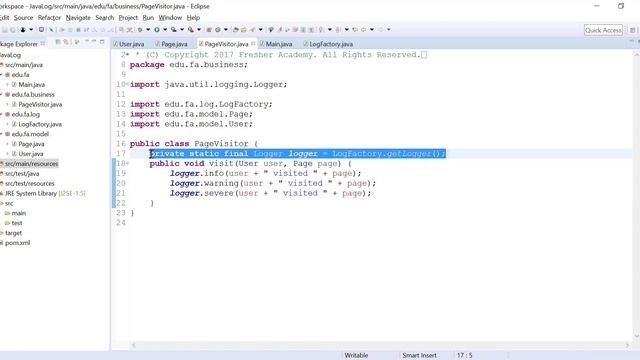Viewport: 640px width, 360px height.
Task: Open the Source menu
Action: tap(23, 18)
